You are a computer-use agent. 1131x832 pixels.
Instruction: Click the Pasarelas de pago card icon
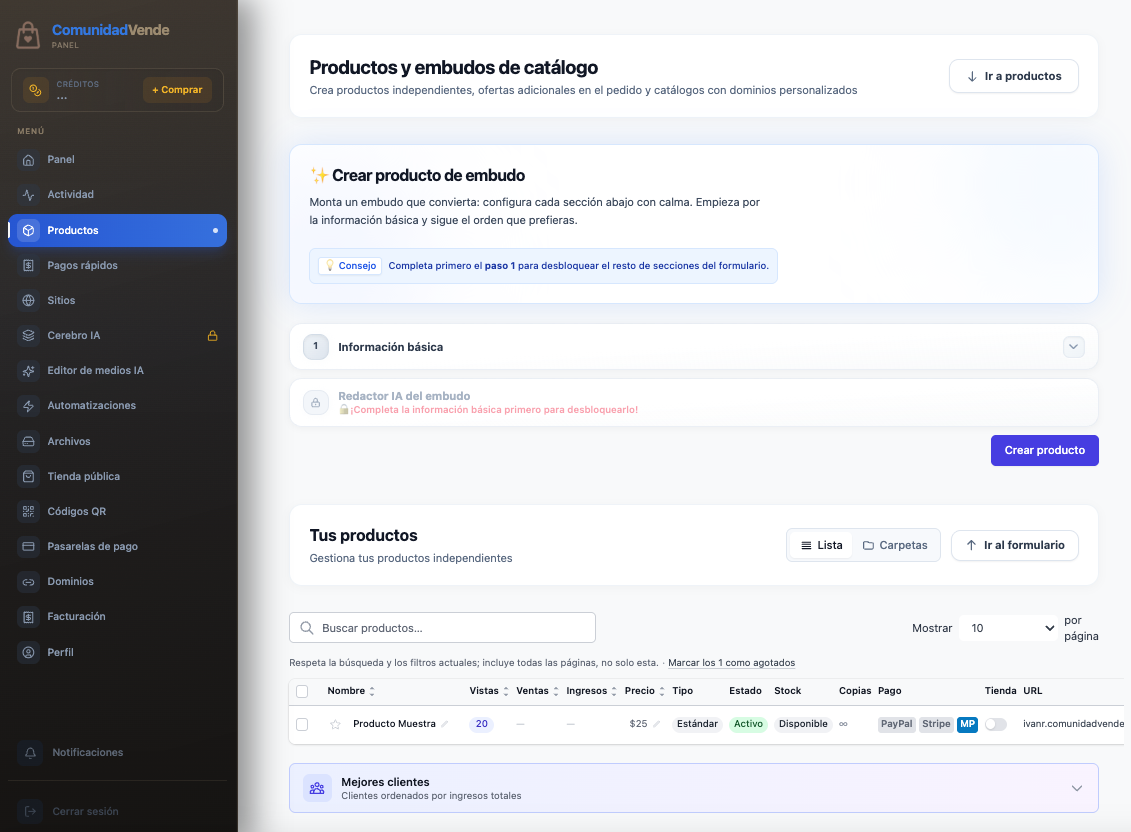click(x=28, y=546)
